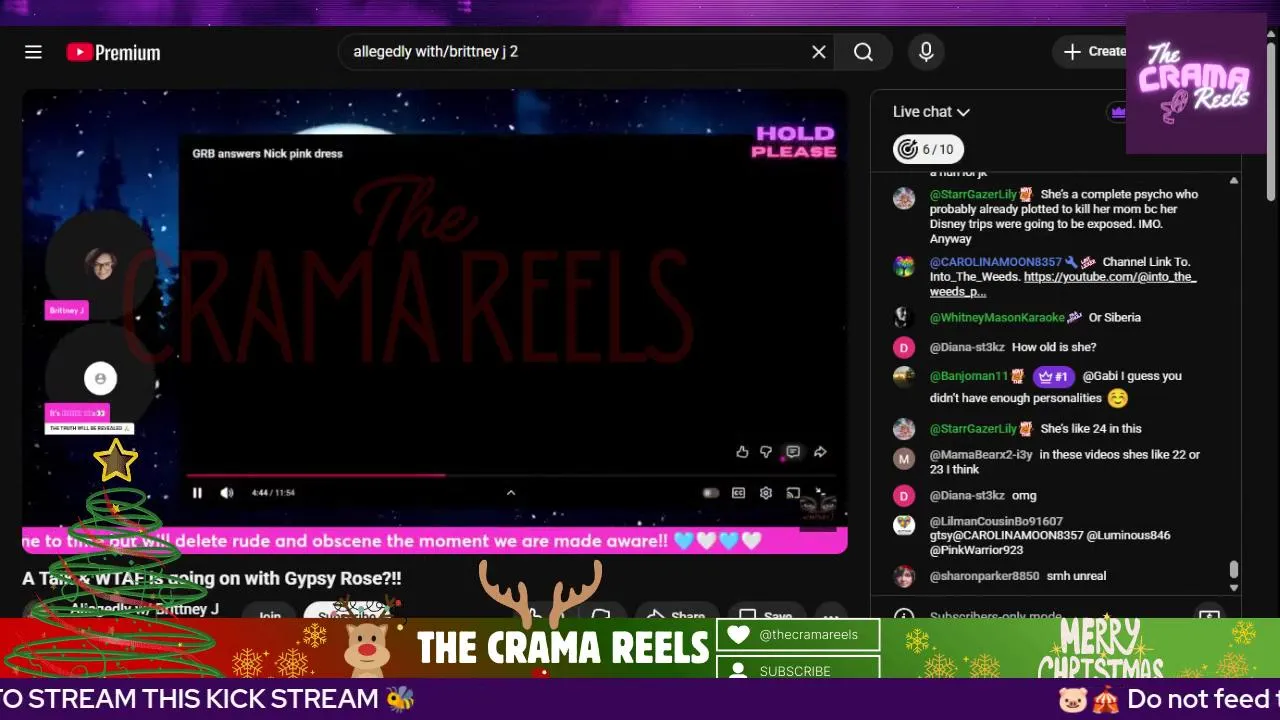The width and height of the screenshot is (1280, 720).
Task: Pause the embedded video player
Action: click(197, 493)
